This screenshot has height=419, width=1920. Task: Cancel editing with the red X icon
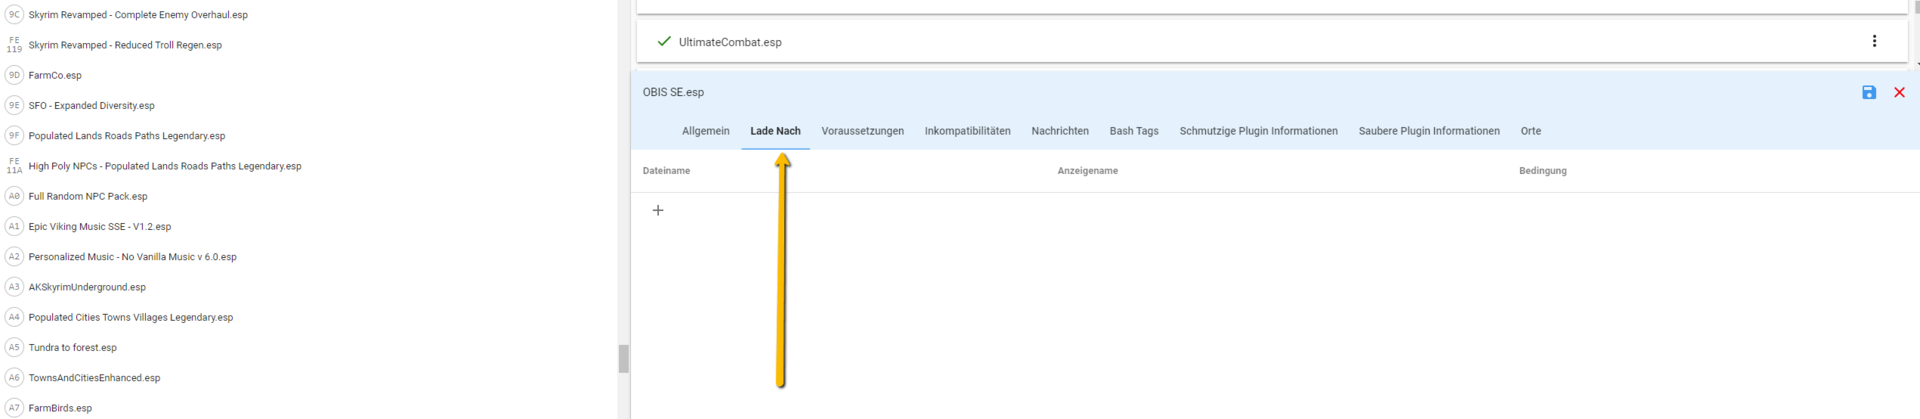(1899, 92)
